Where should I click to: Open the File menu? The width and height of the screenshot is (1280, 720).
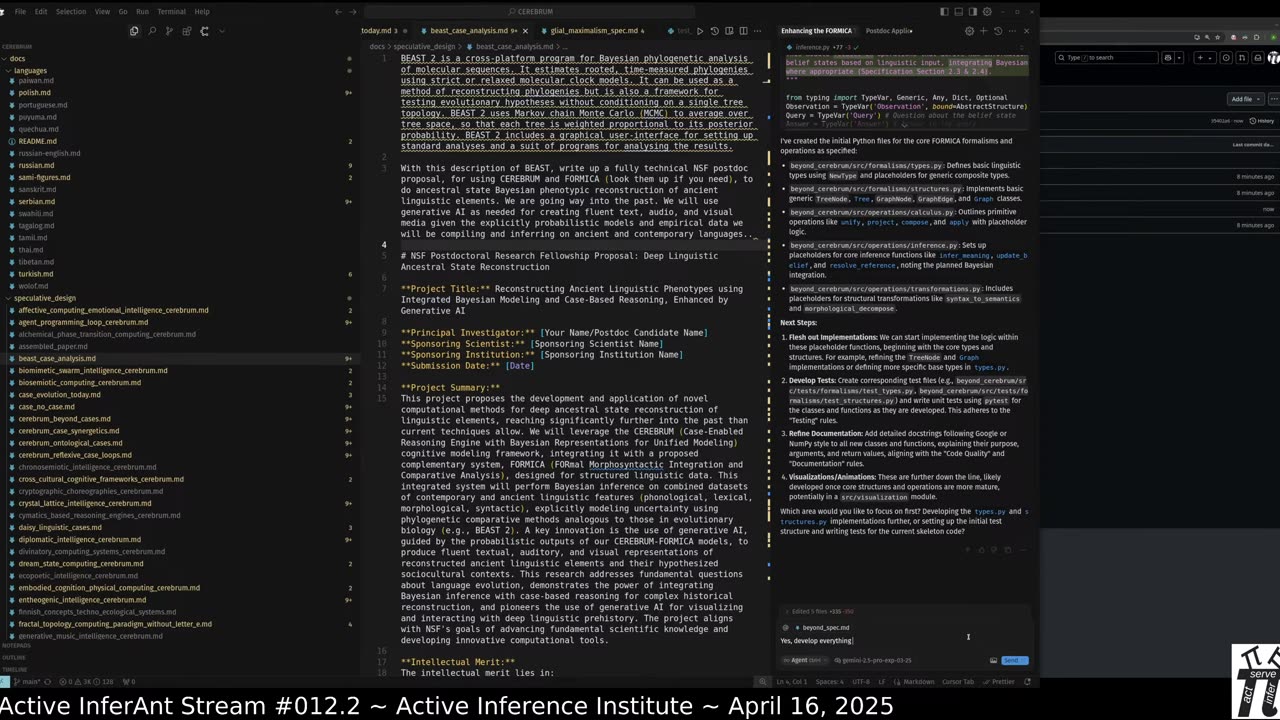[x=20, y=12]
